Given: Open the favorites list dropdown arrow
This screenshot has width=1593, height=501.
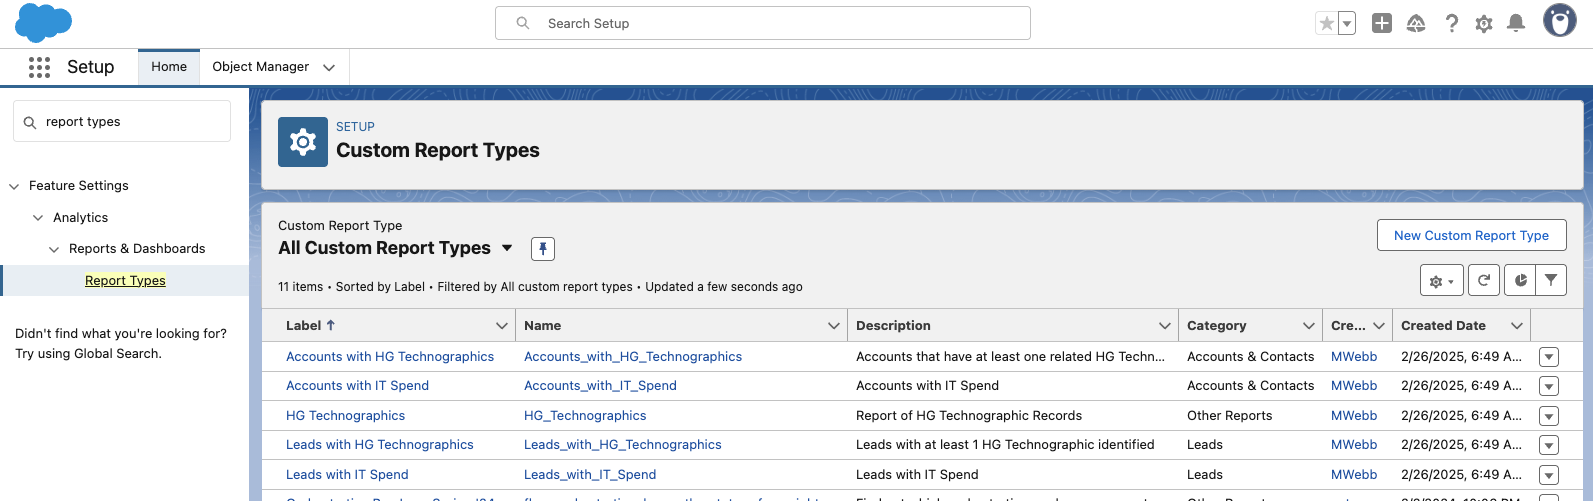Looking at the screenshot, I should [x=1347, y=23].
